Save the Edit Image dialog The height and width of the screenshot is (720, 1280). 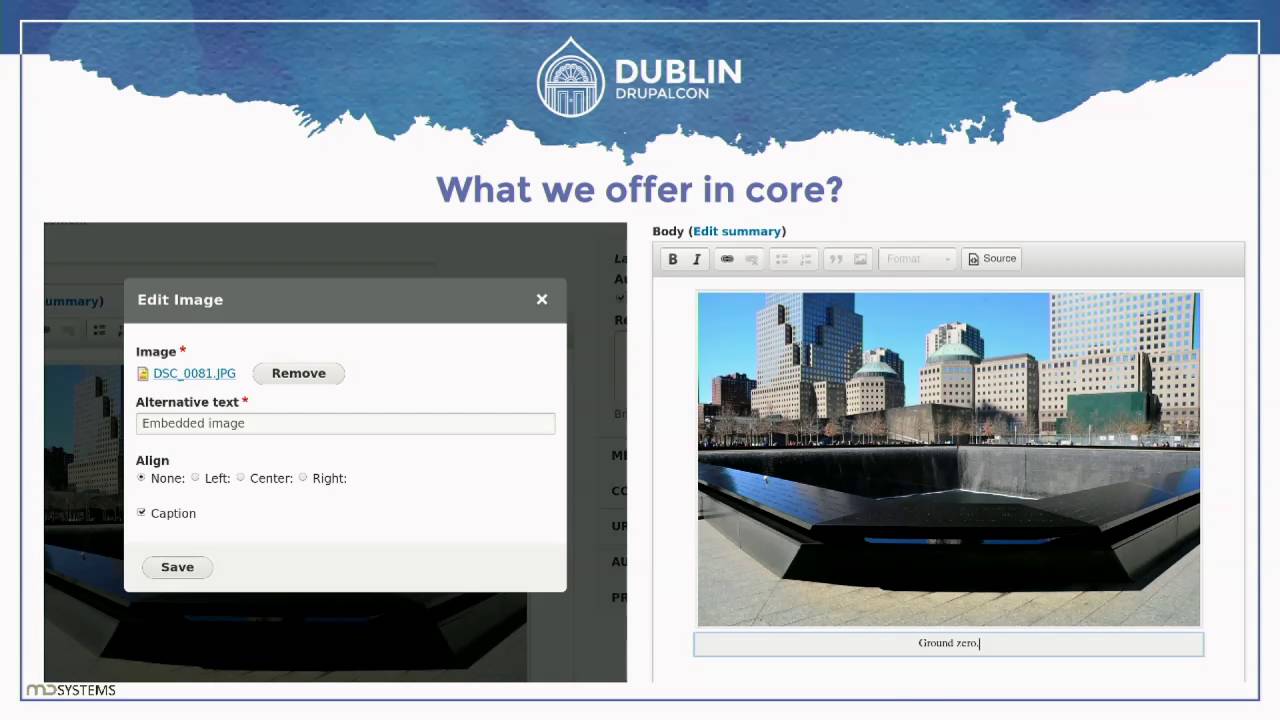[x=177, y=567]
